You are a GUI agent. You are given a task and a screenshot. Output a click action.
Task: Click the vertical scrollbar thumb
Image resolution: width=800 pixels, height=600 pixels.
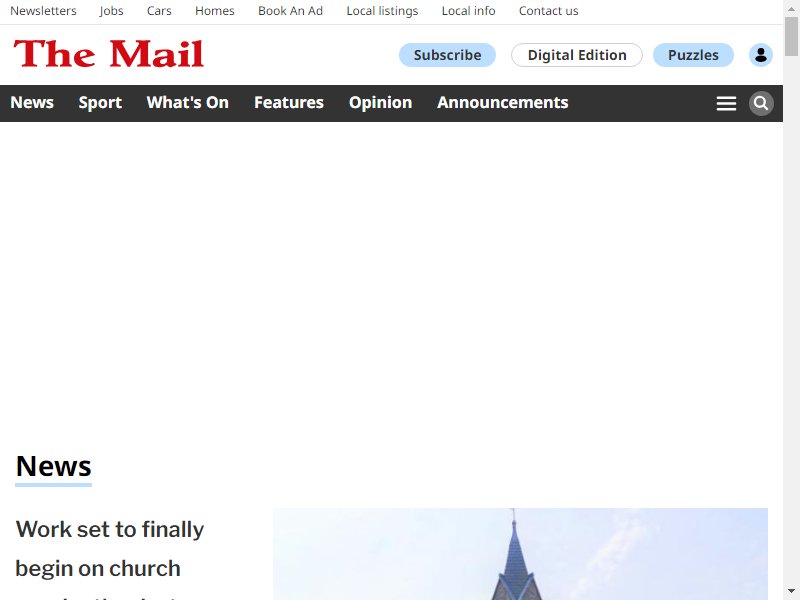tap(791, 37)
